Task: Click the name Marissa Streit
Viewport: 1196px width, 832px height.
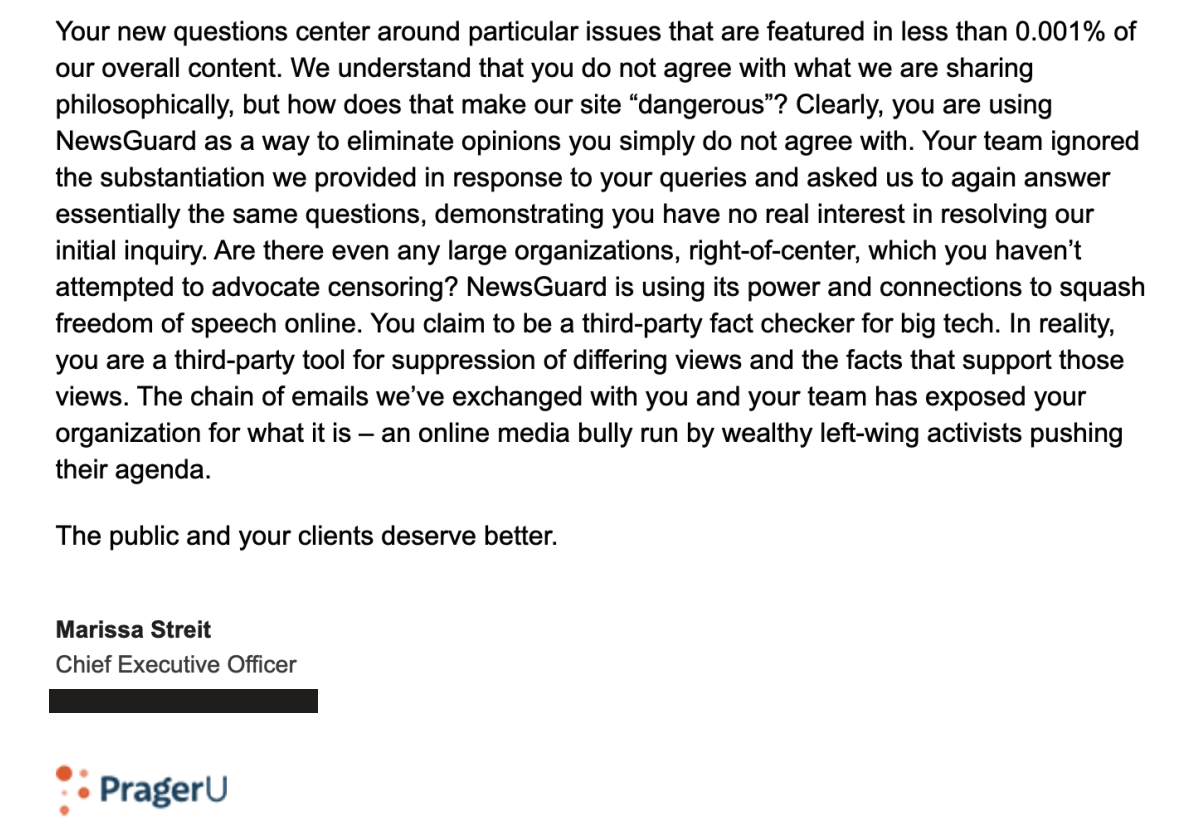Action: 133,630
